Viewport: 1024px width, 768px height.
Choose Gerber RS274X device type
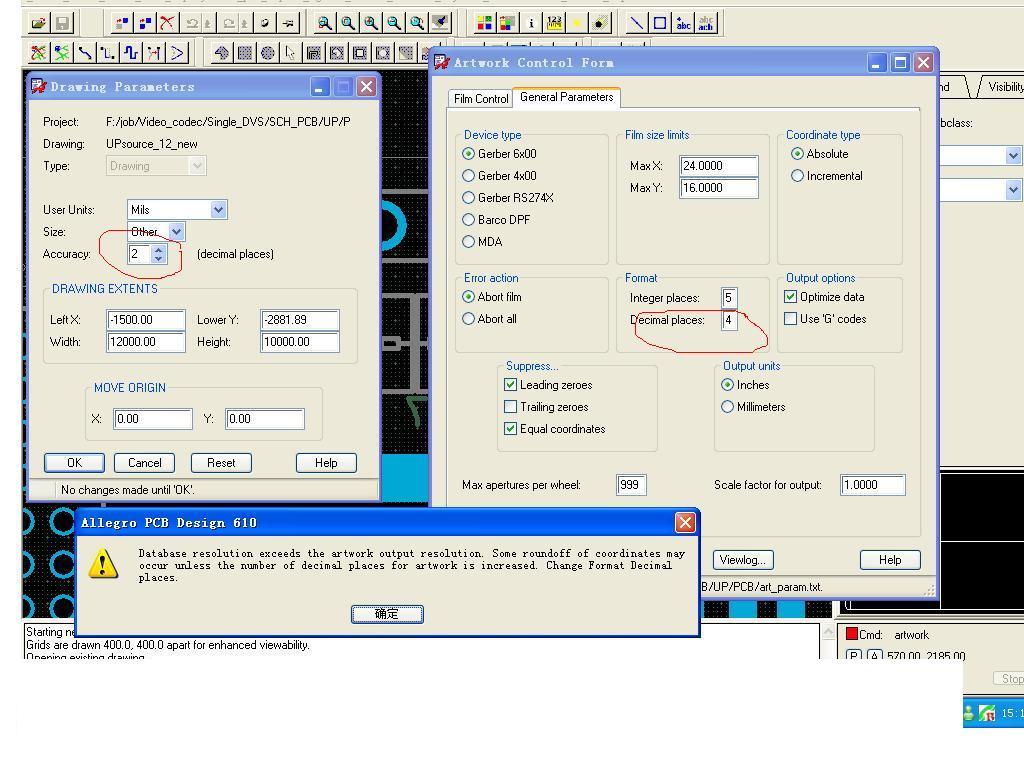pos(507,198)
